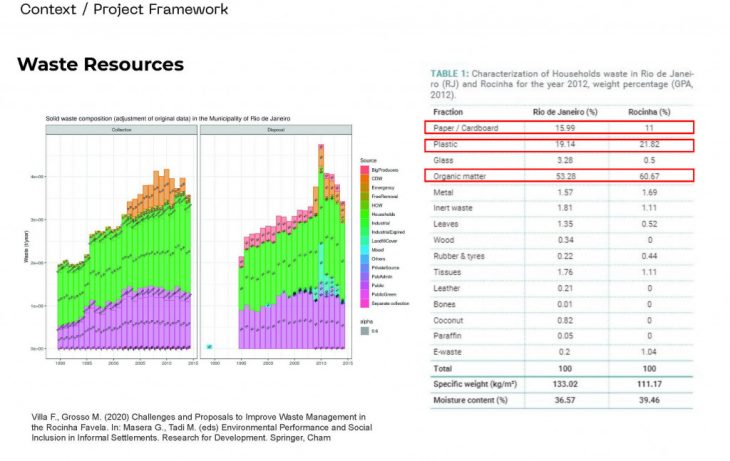Click the Waste Resources slide heading

(100, 65)
